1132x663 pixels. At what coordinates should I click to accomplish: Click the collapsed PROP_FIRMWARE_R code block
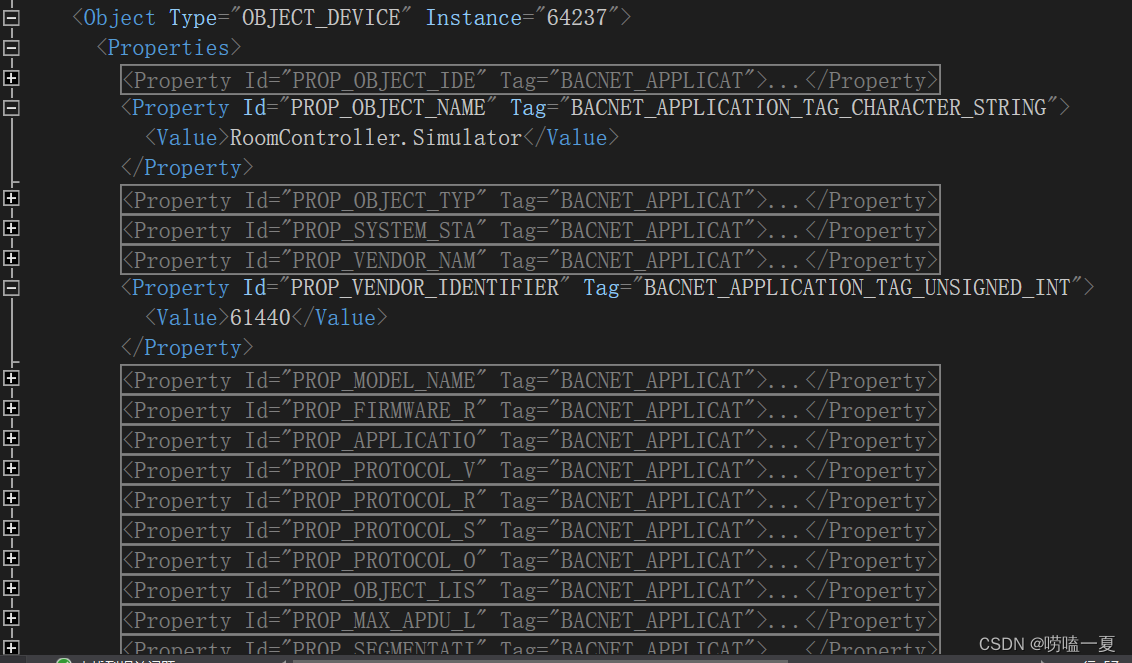point(530,410)
